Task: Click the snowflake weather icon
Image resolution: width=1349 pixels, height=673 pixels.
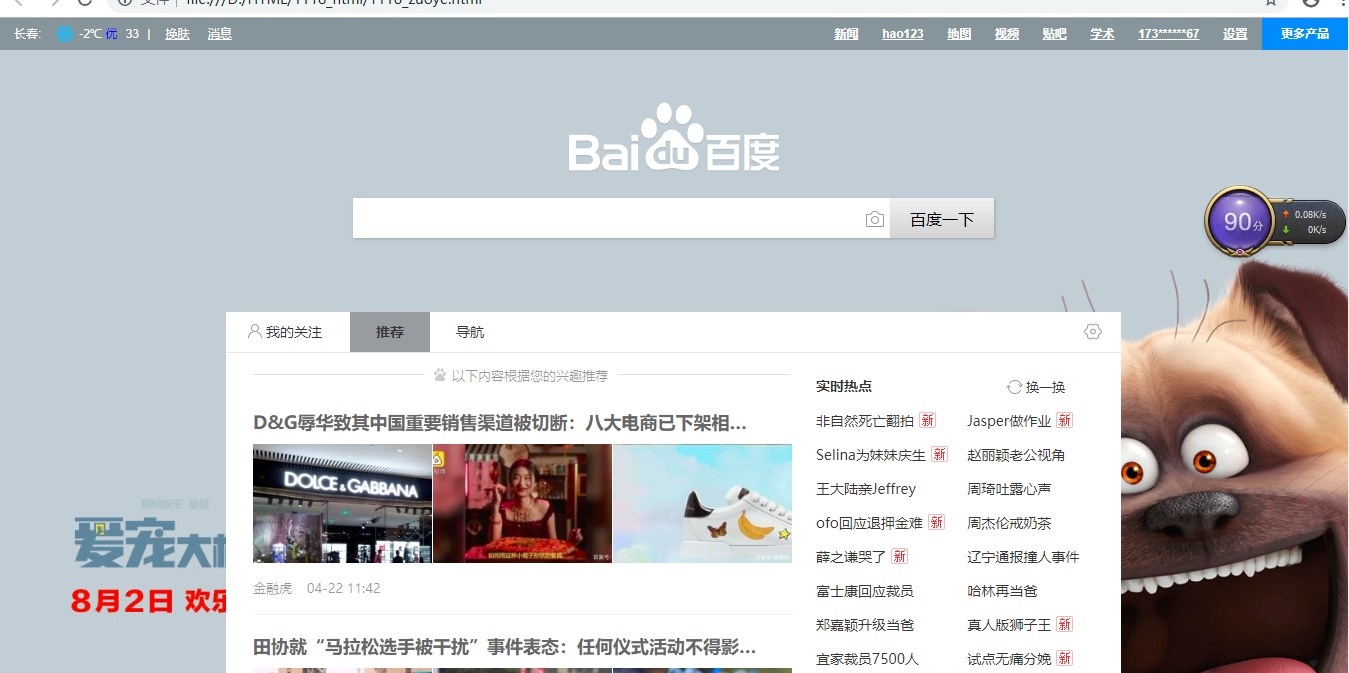Action: tap(64, 34)
